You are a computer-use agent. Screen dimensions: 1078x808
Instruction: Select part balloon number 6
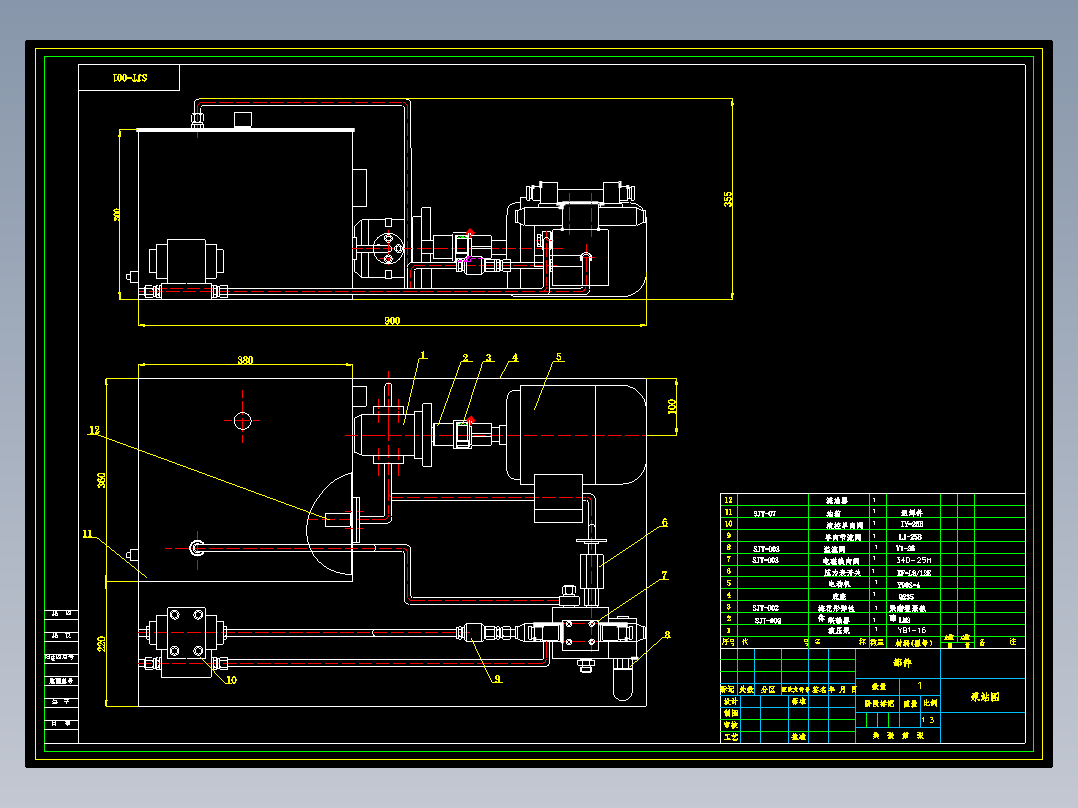tap(664, 523)
